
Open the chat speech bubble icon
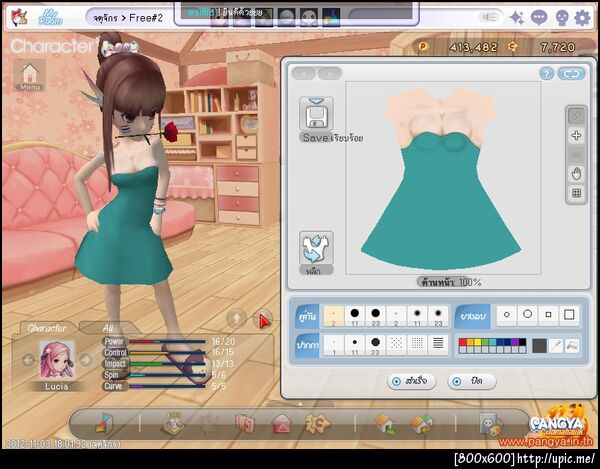pos(538,18)
